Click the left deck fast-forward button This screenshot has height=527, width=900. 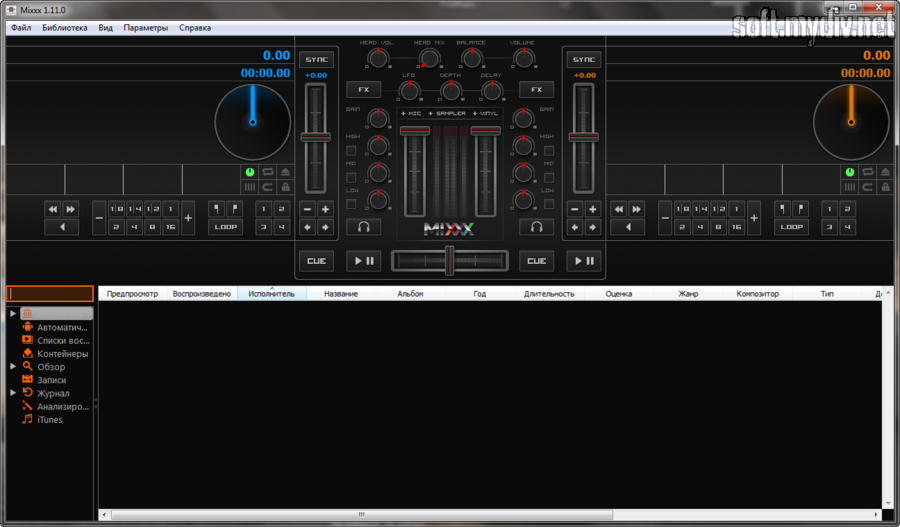point(70,210)
